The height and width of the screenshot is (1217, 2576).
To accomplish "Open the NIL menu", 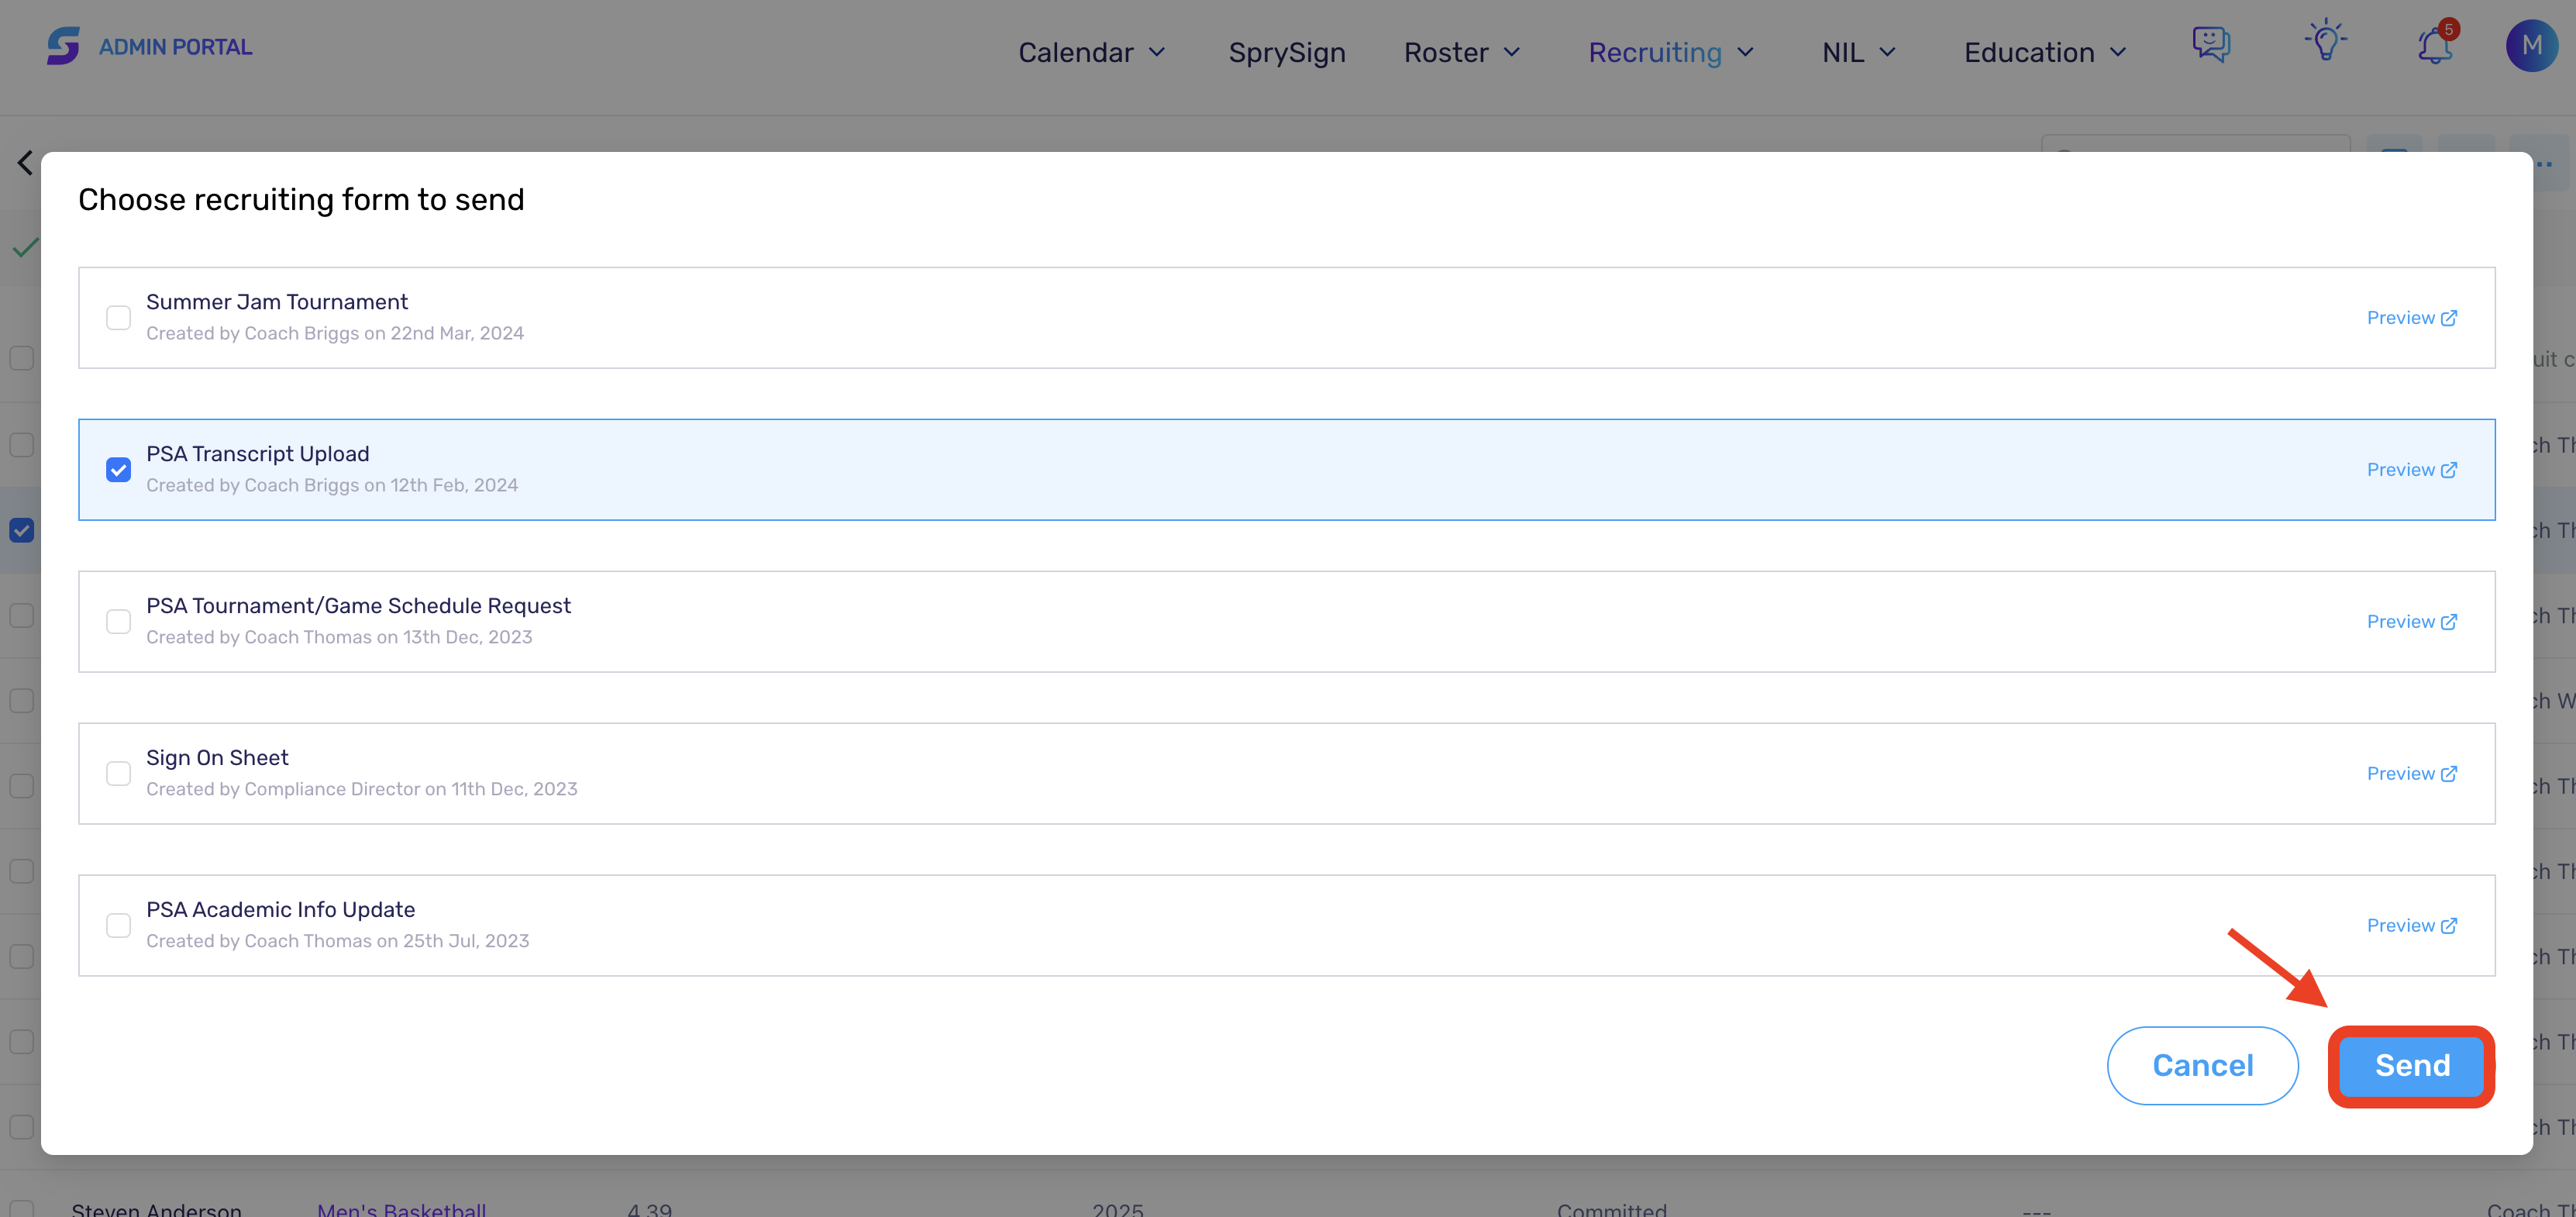I will tap(1859, 52).
